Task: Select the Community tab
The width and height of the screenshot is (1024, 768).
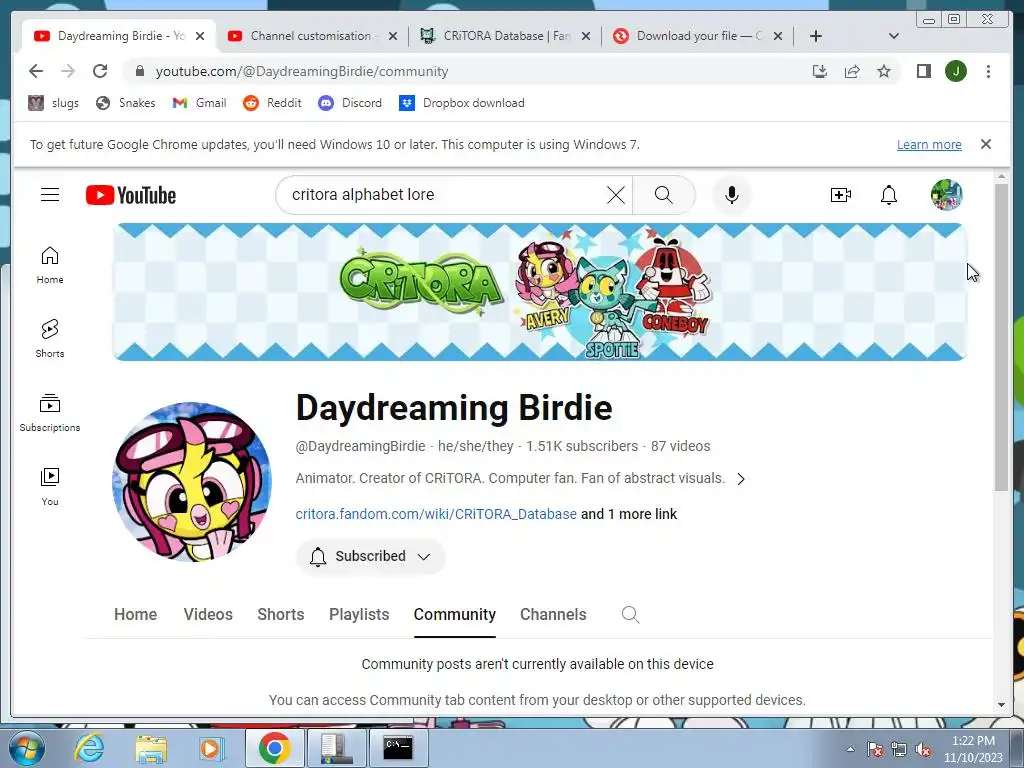Action: (x=455, y=615)
